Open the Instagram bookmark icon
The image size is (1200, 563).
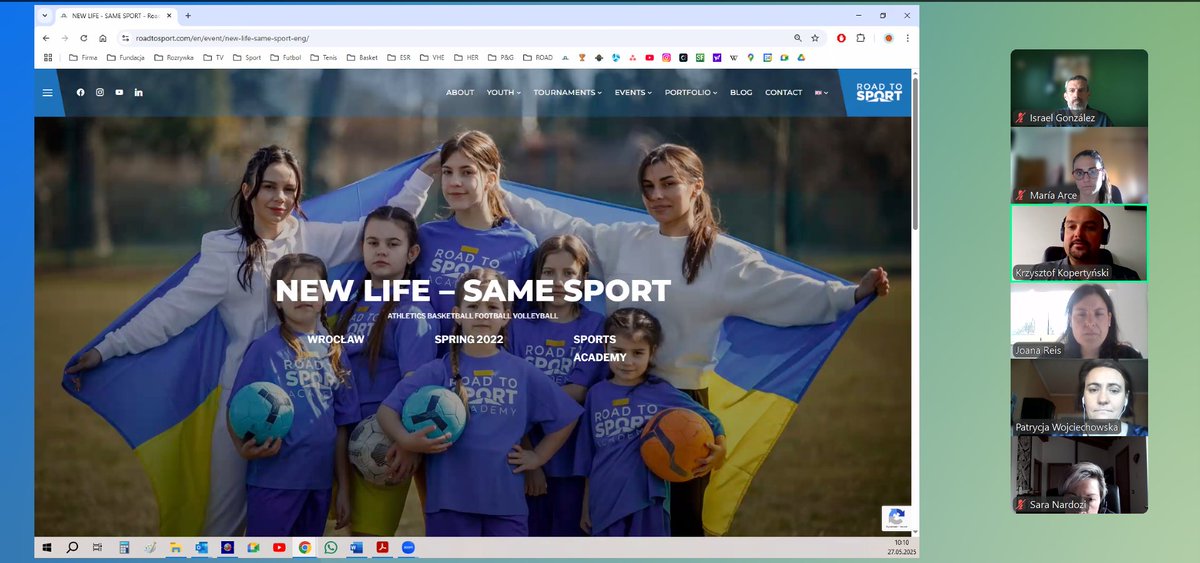(x=666, y=58)
